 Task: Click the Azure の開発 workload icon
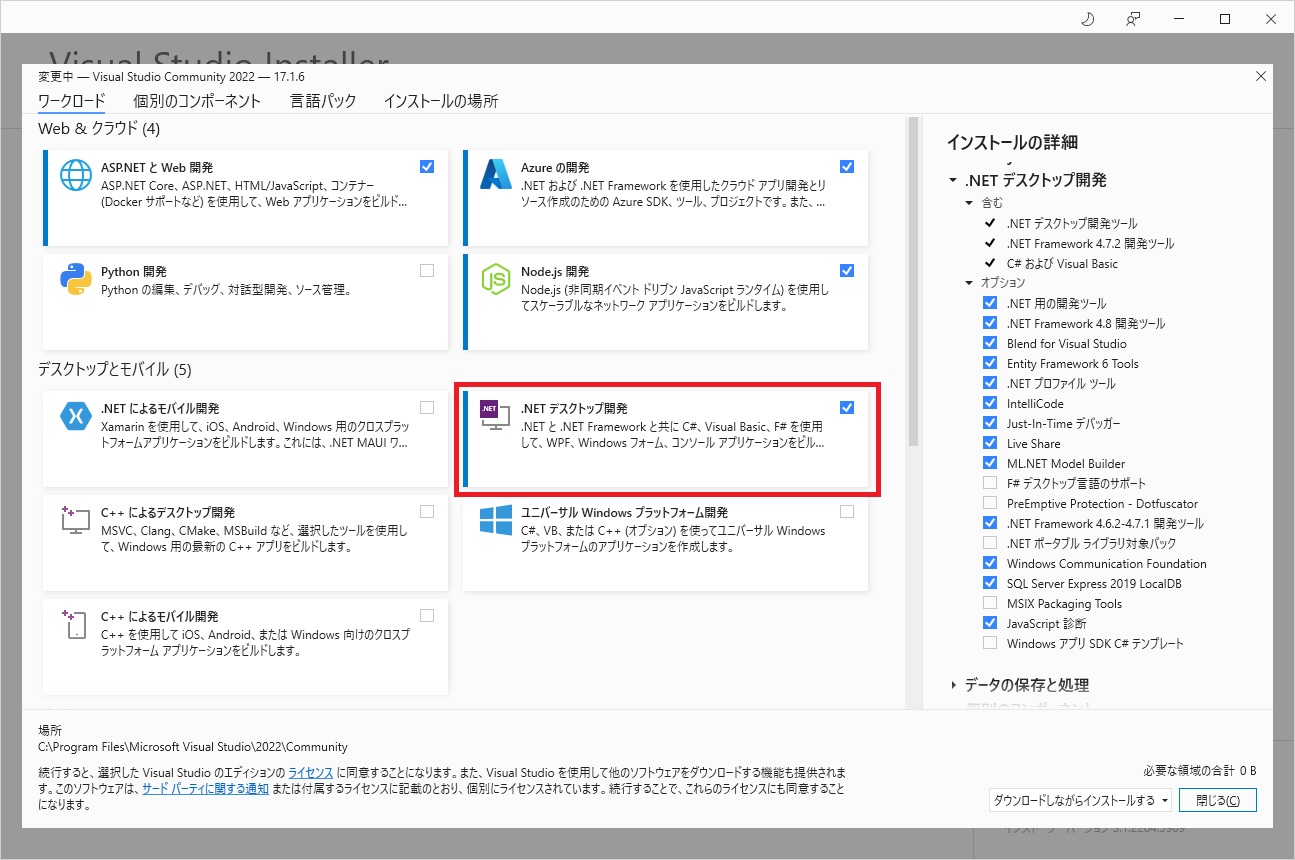[x=496, y=176]
